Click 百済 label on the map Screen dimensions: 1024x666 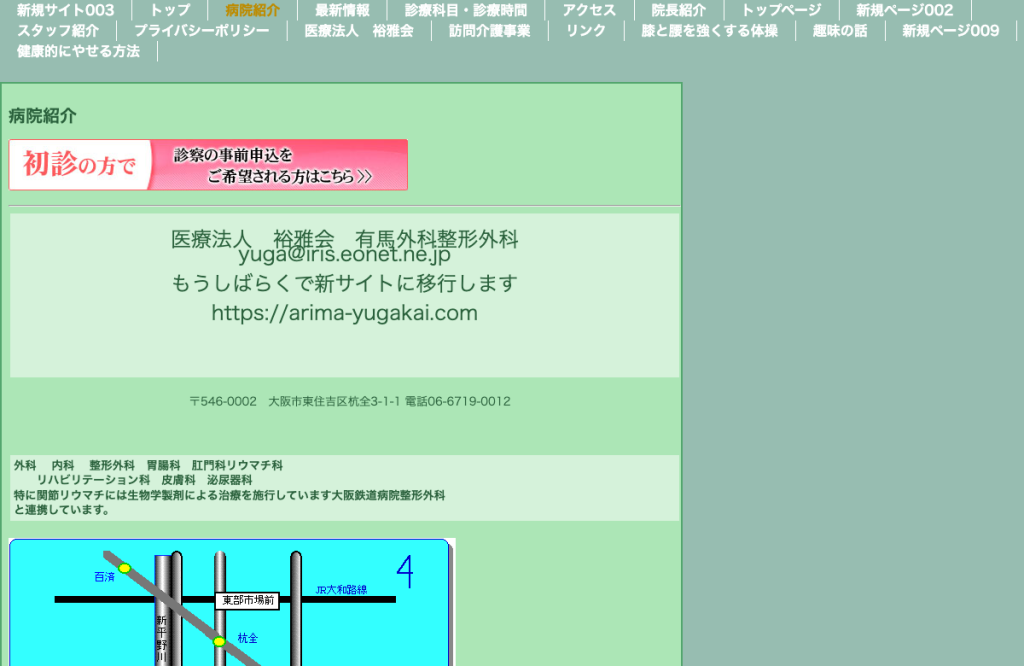(104, 577)
